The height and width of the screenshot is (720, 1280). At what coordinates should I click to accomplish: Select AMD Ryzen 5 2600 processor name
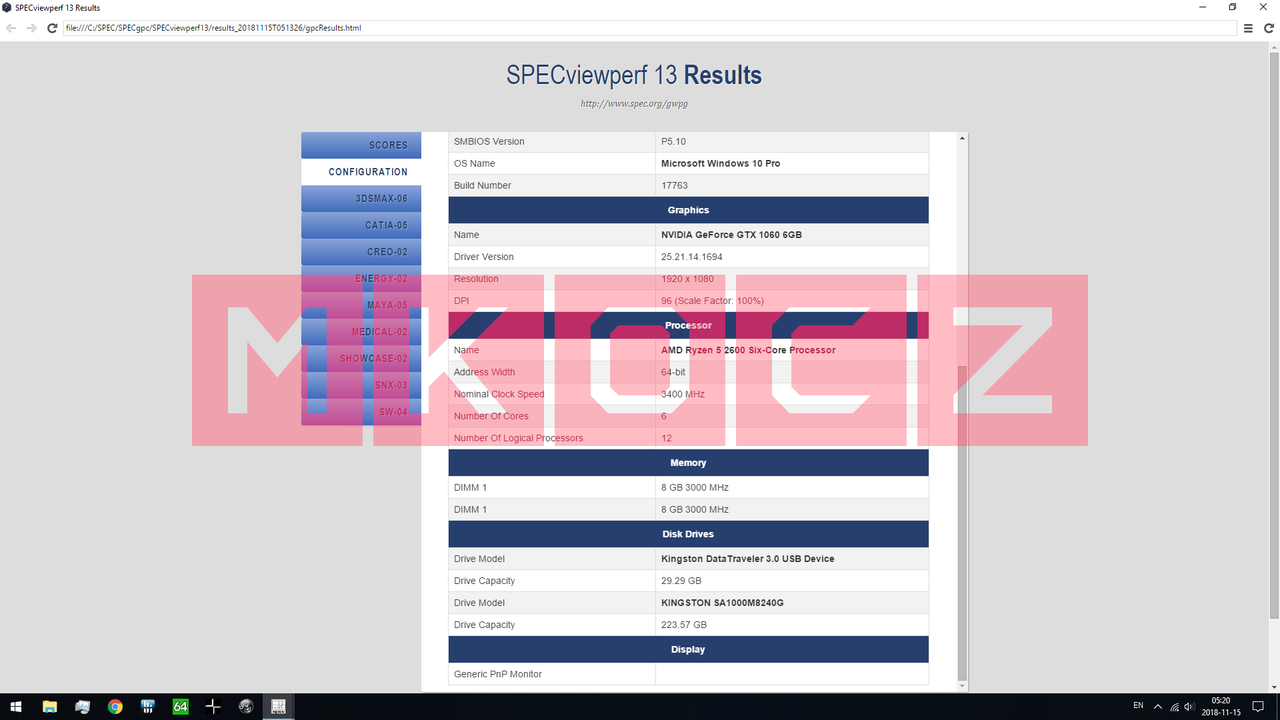(748, 350)
